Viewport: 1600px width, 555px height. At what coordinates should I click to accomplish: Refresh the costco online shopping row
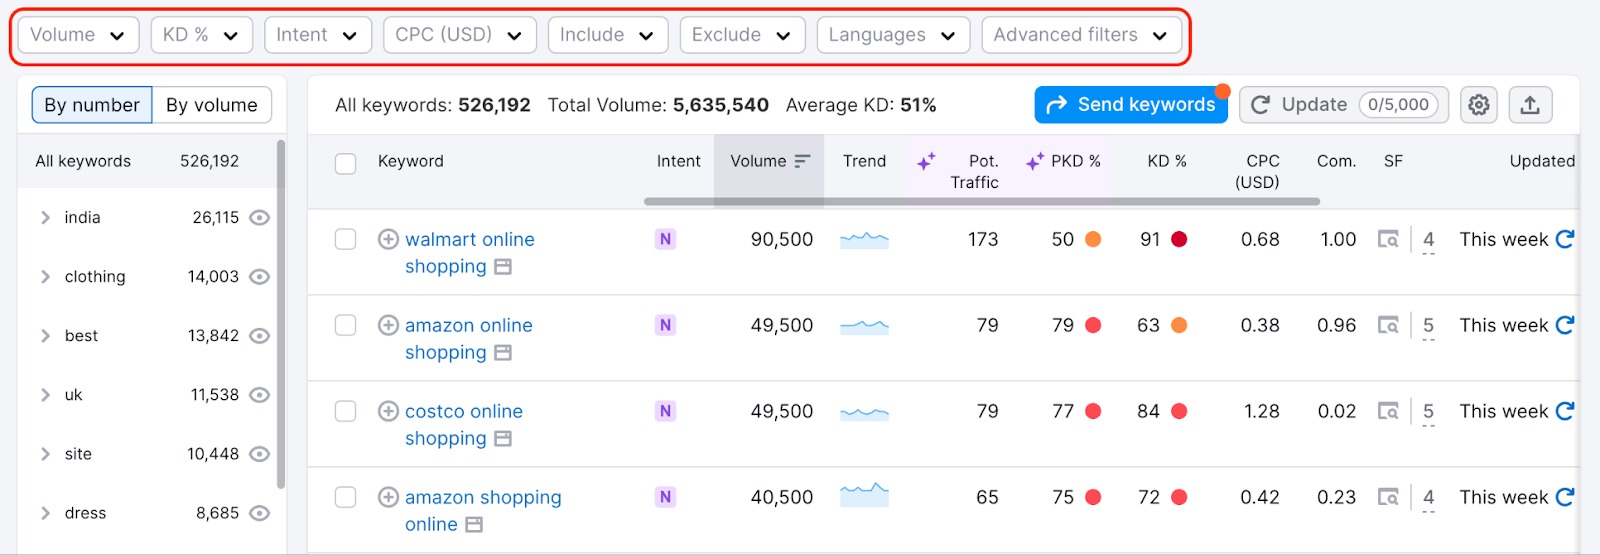tap(1565, 411)
